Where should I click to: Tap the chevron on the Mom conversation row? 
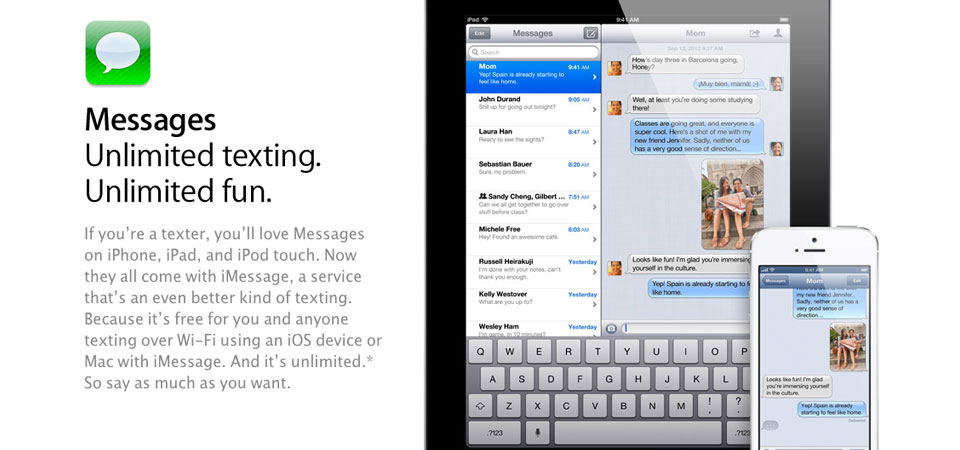point(594,77)
